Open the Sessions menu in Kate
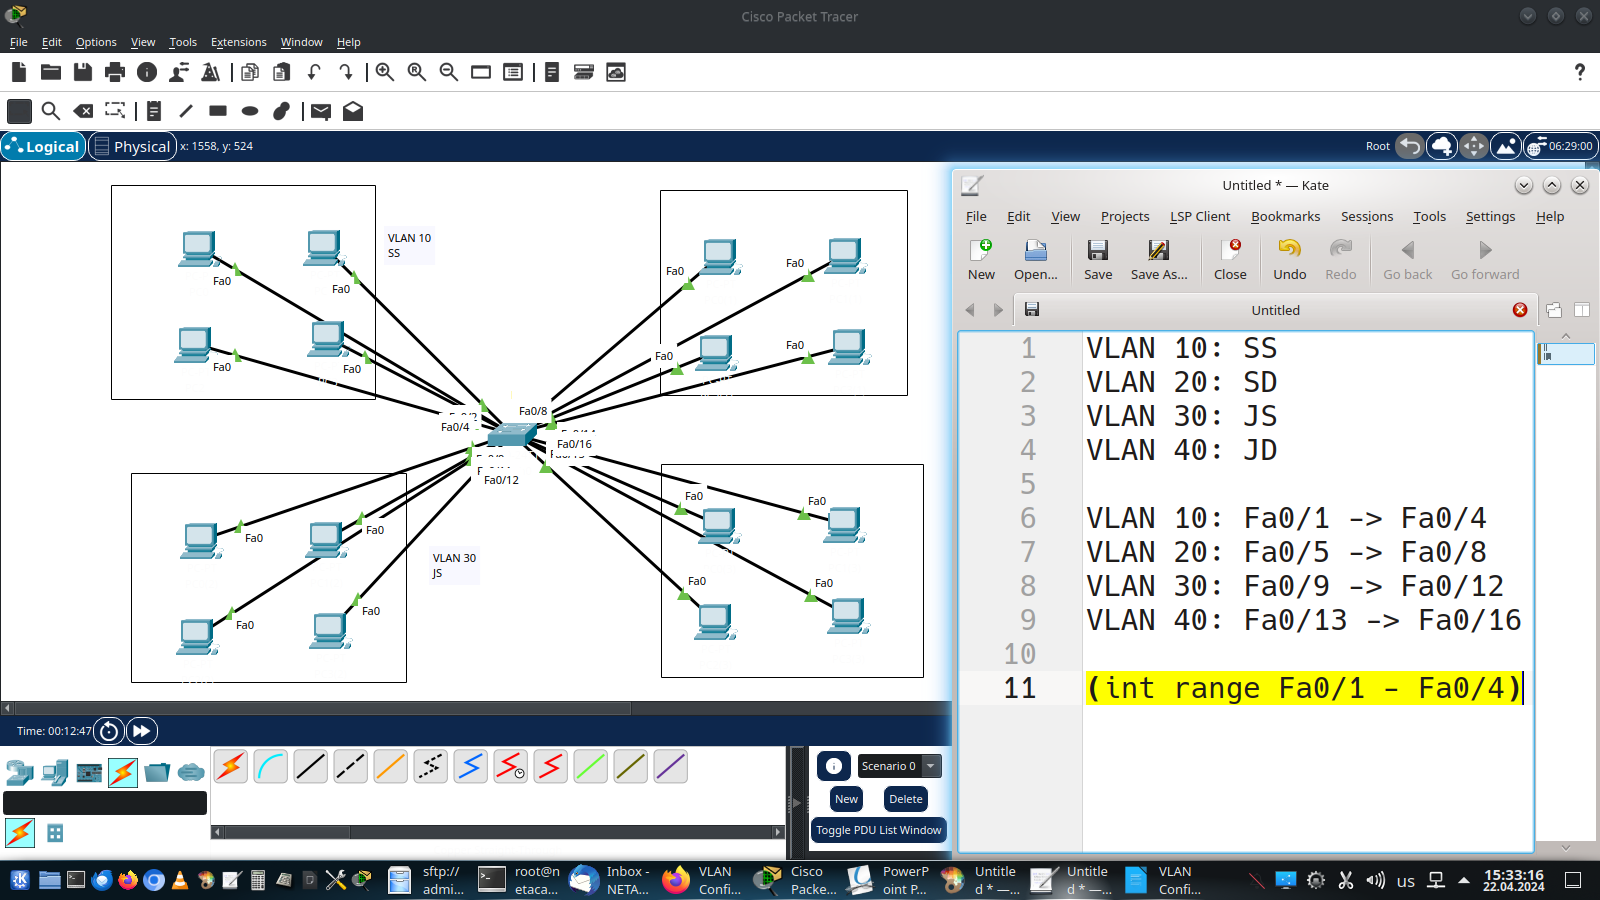The height and width of the screenshot is (900, 1600). tap(1367, 216)
